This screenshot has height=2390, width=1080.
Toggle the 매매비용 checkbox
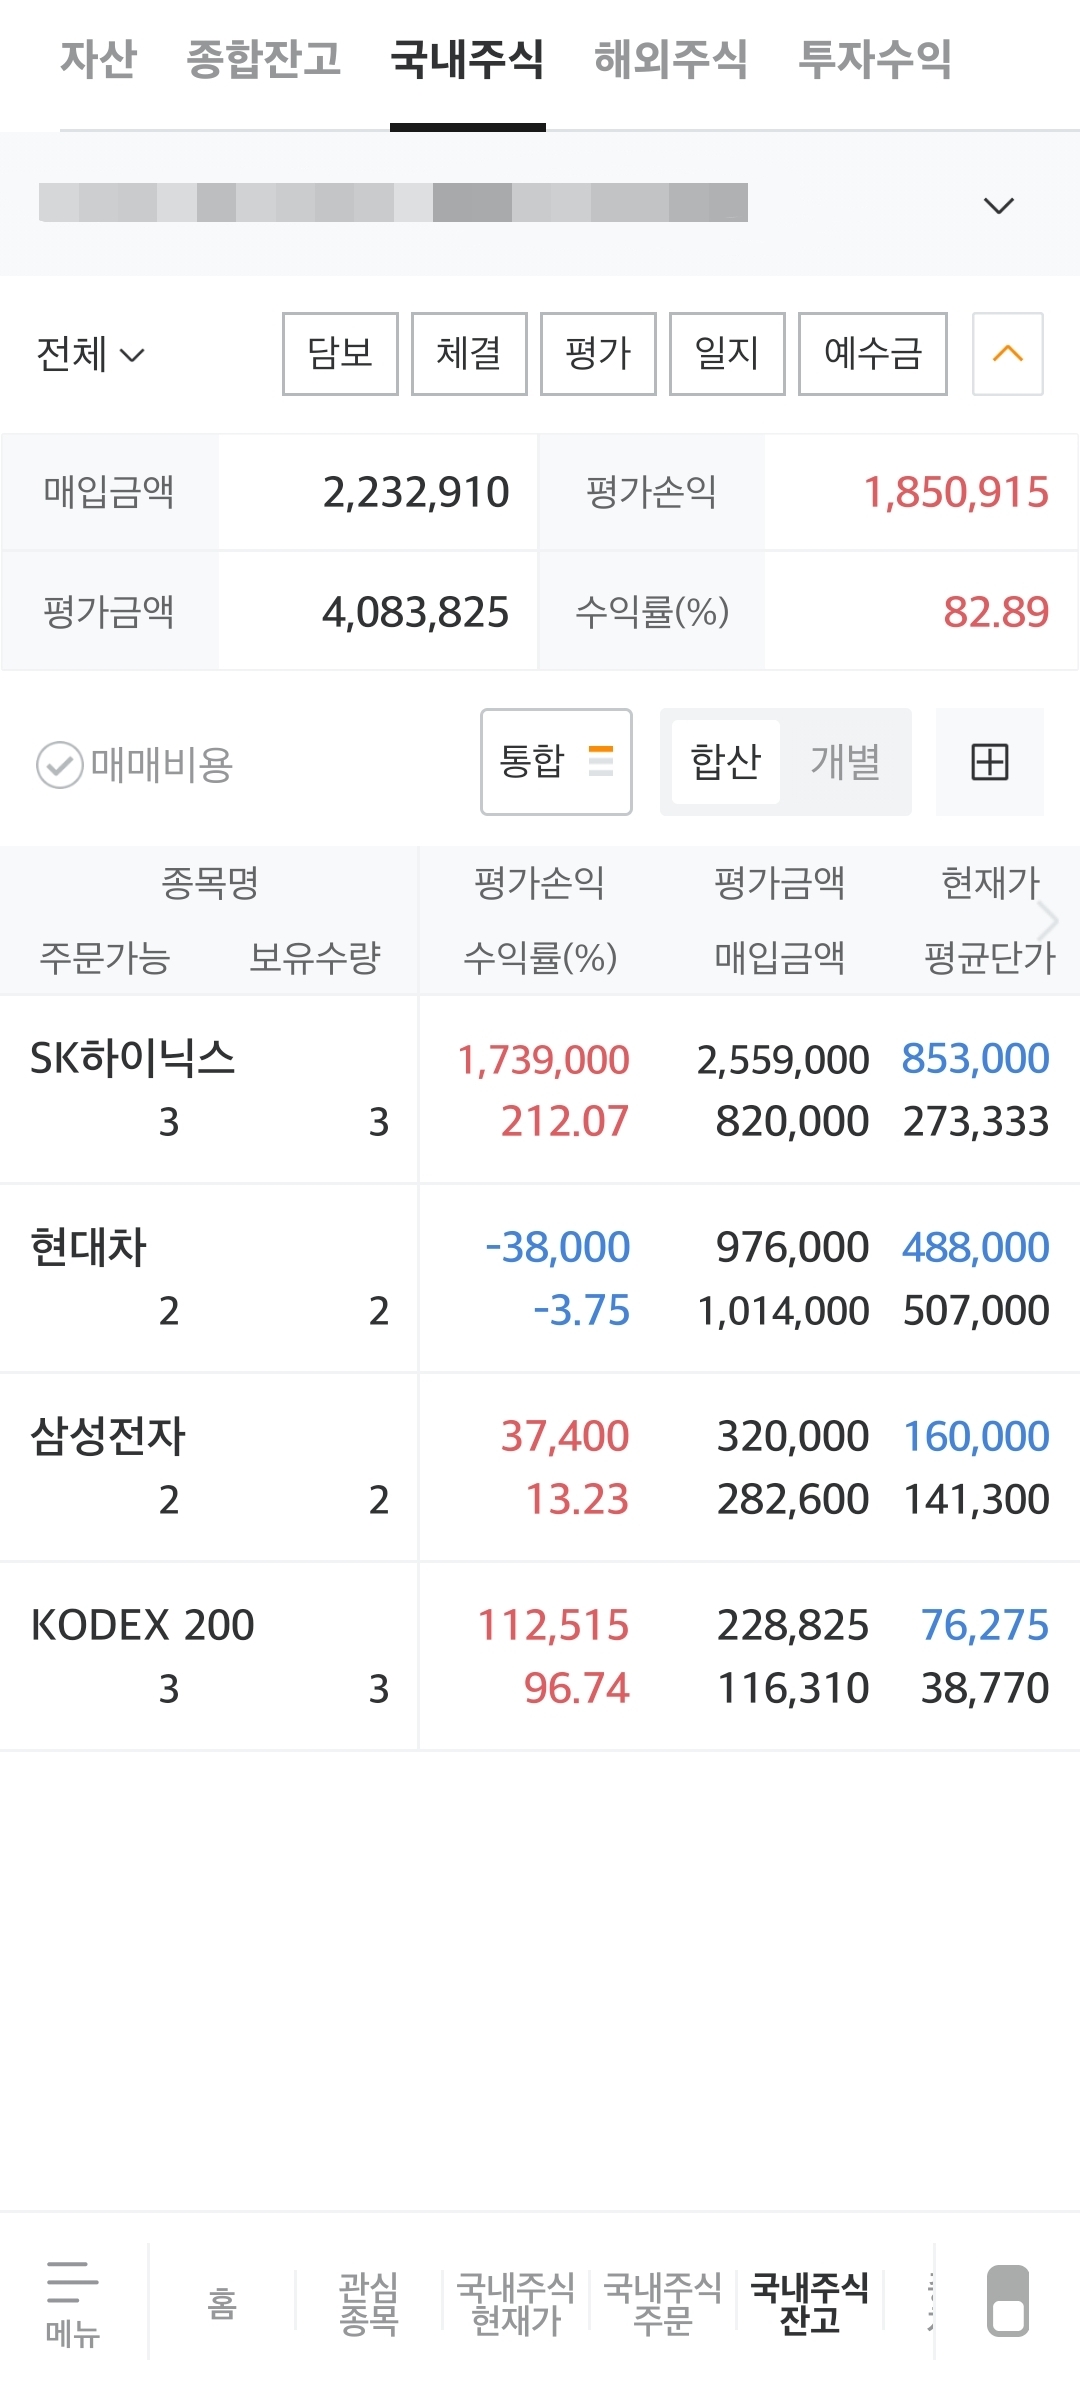tap(60, 765)
